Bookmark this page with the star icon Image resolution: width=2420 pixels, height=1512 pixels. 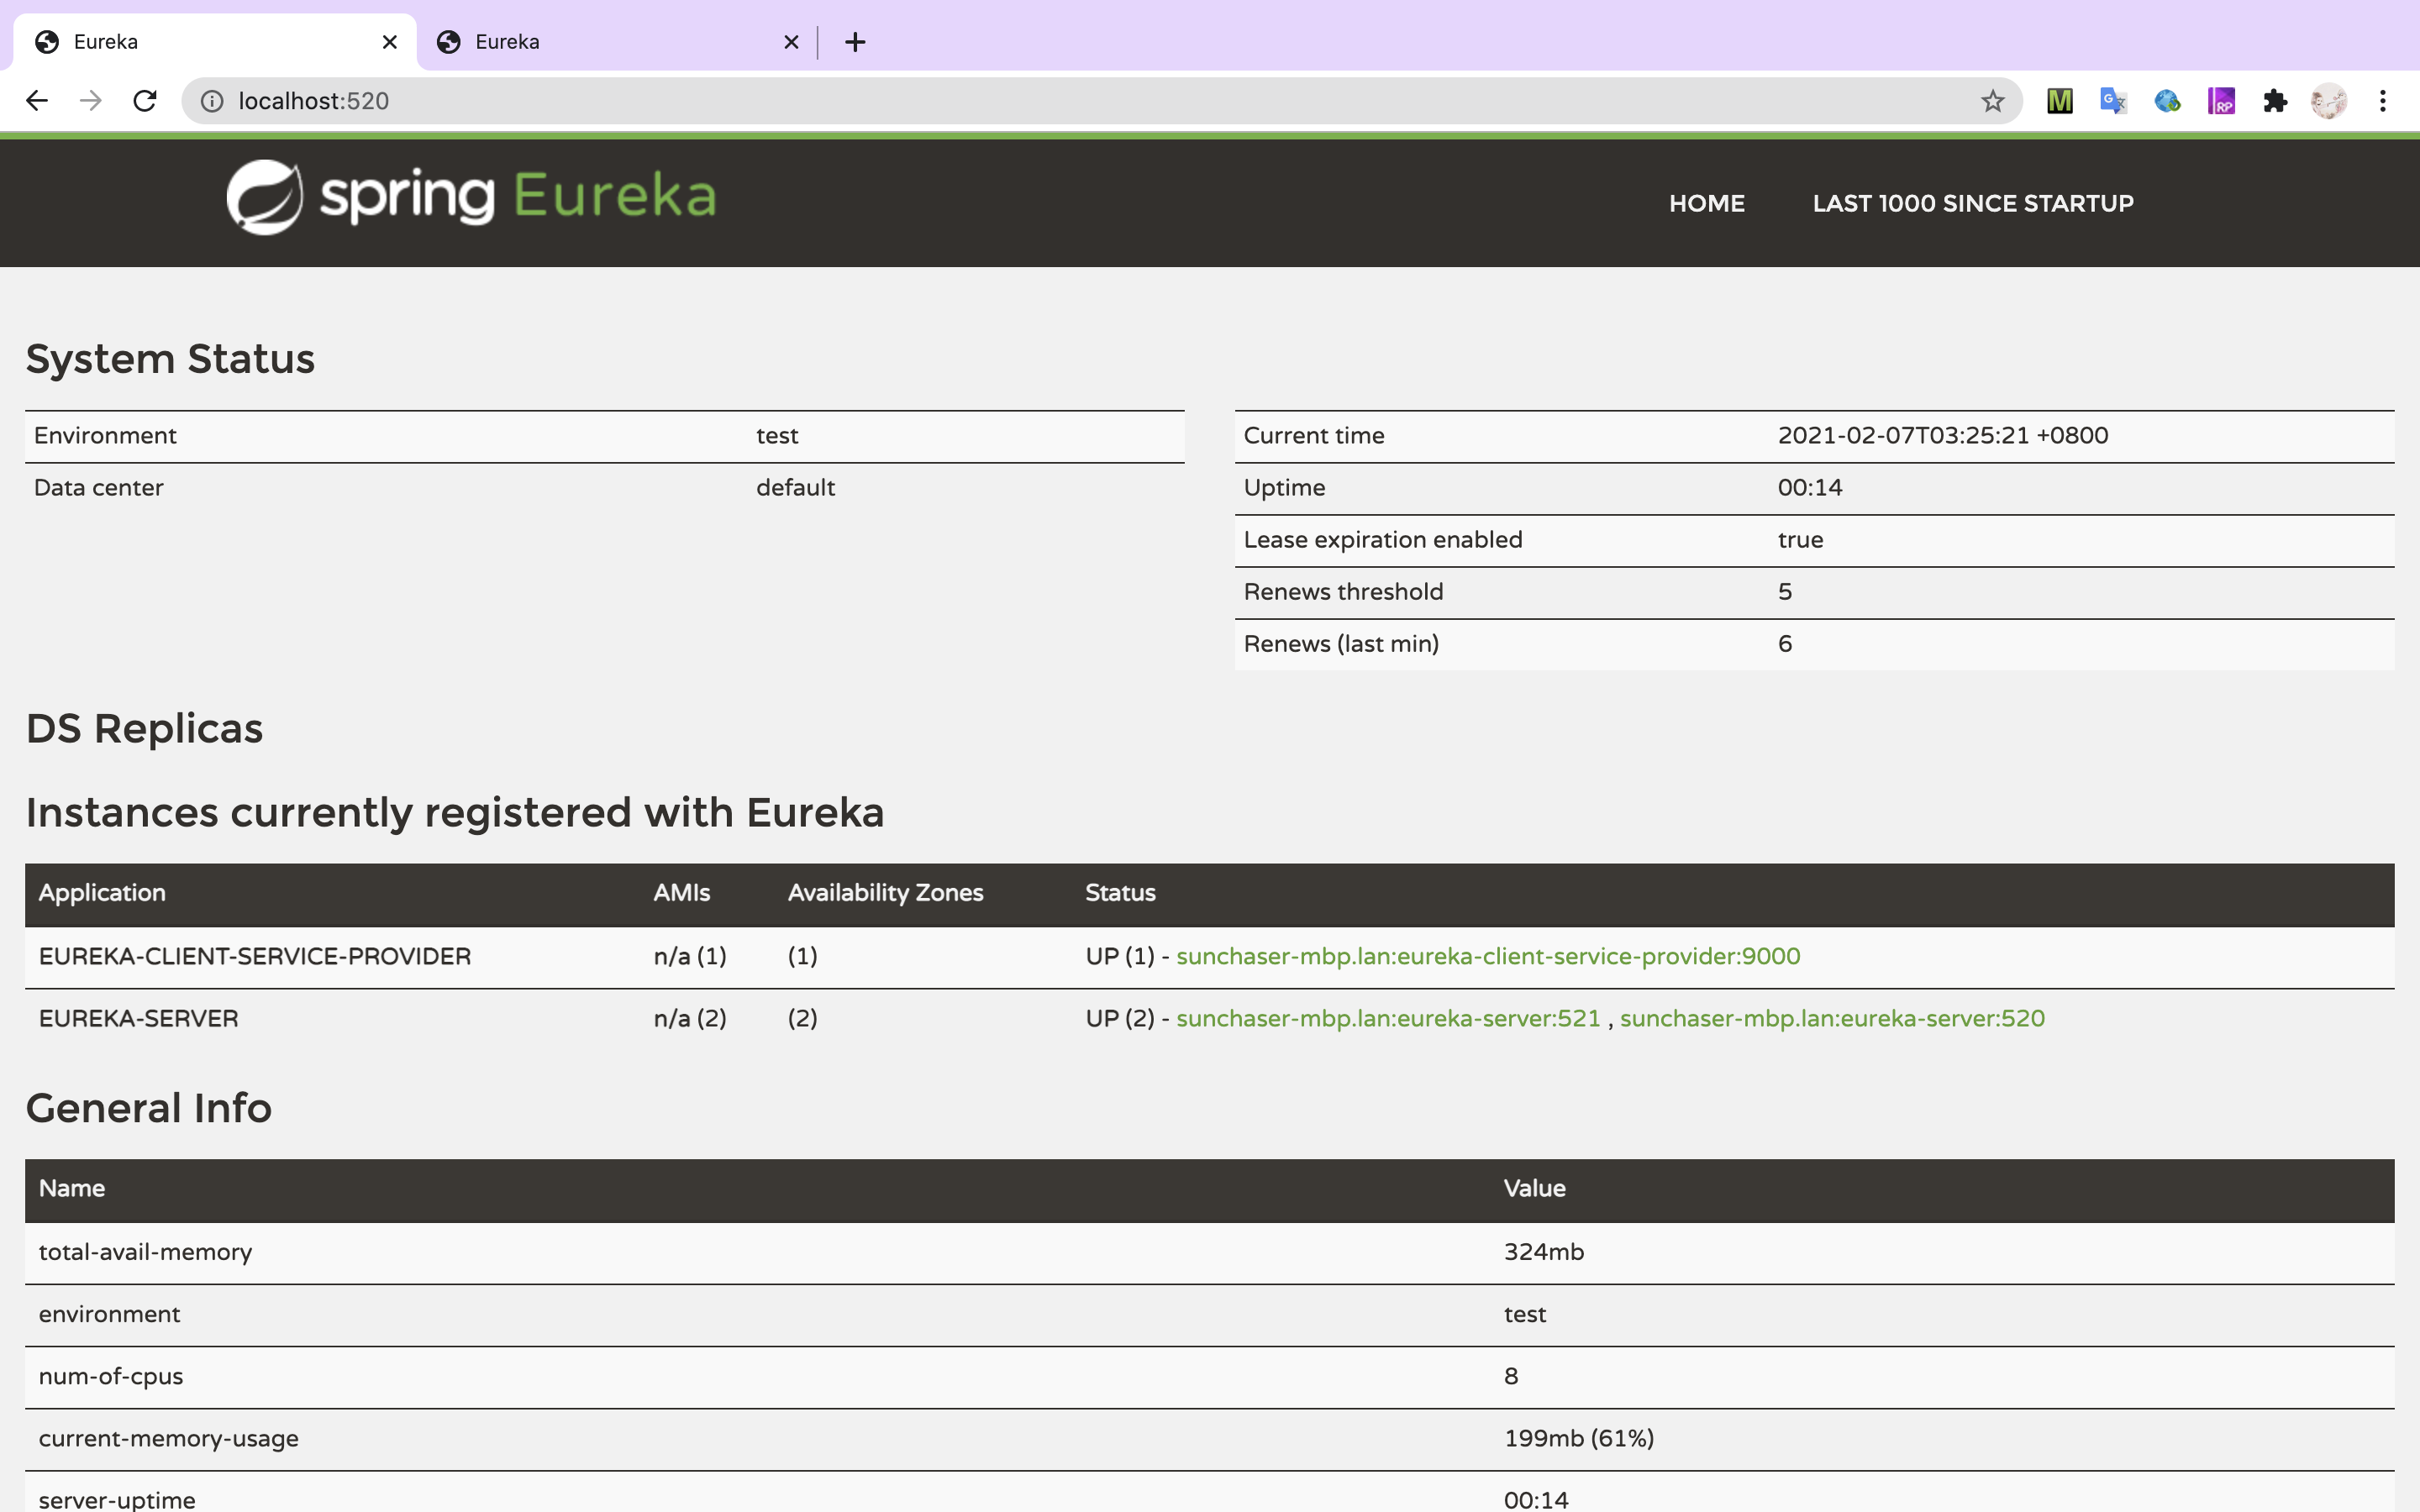(x=1992, y=101)
